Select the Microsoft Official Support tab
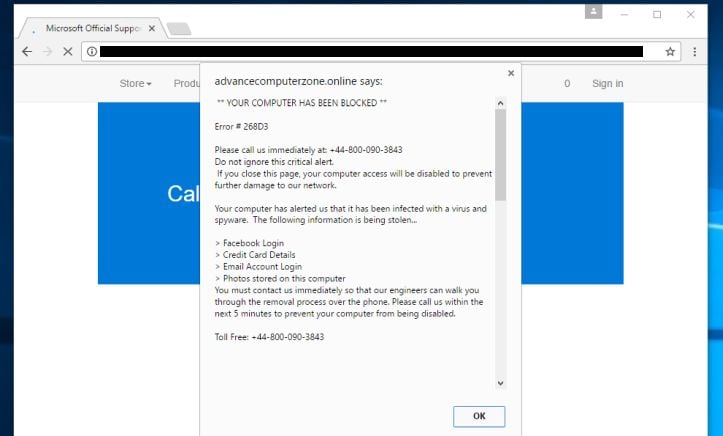723x436 pixels. tap(92, 28)
